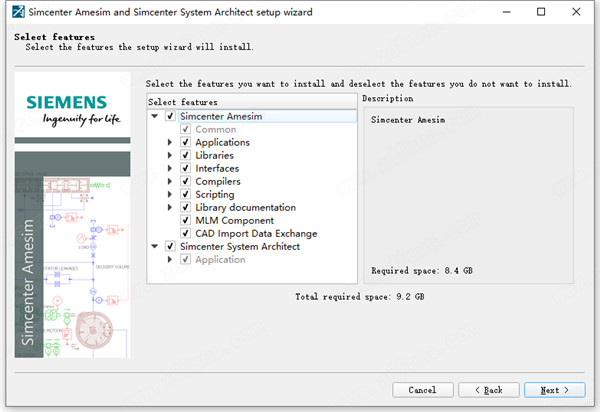
Task: Expand the Scripting node arrow
Action: point(170,194)
